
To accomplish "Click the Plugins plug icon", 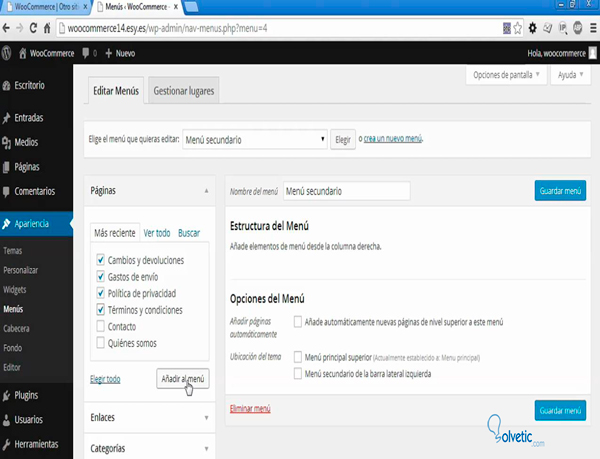I will point(6,395).
